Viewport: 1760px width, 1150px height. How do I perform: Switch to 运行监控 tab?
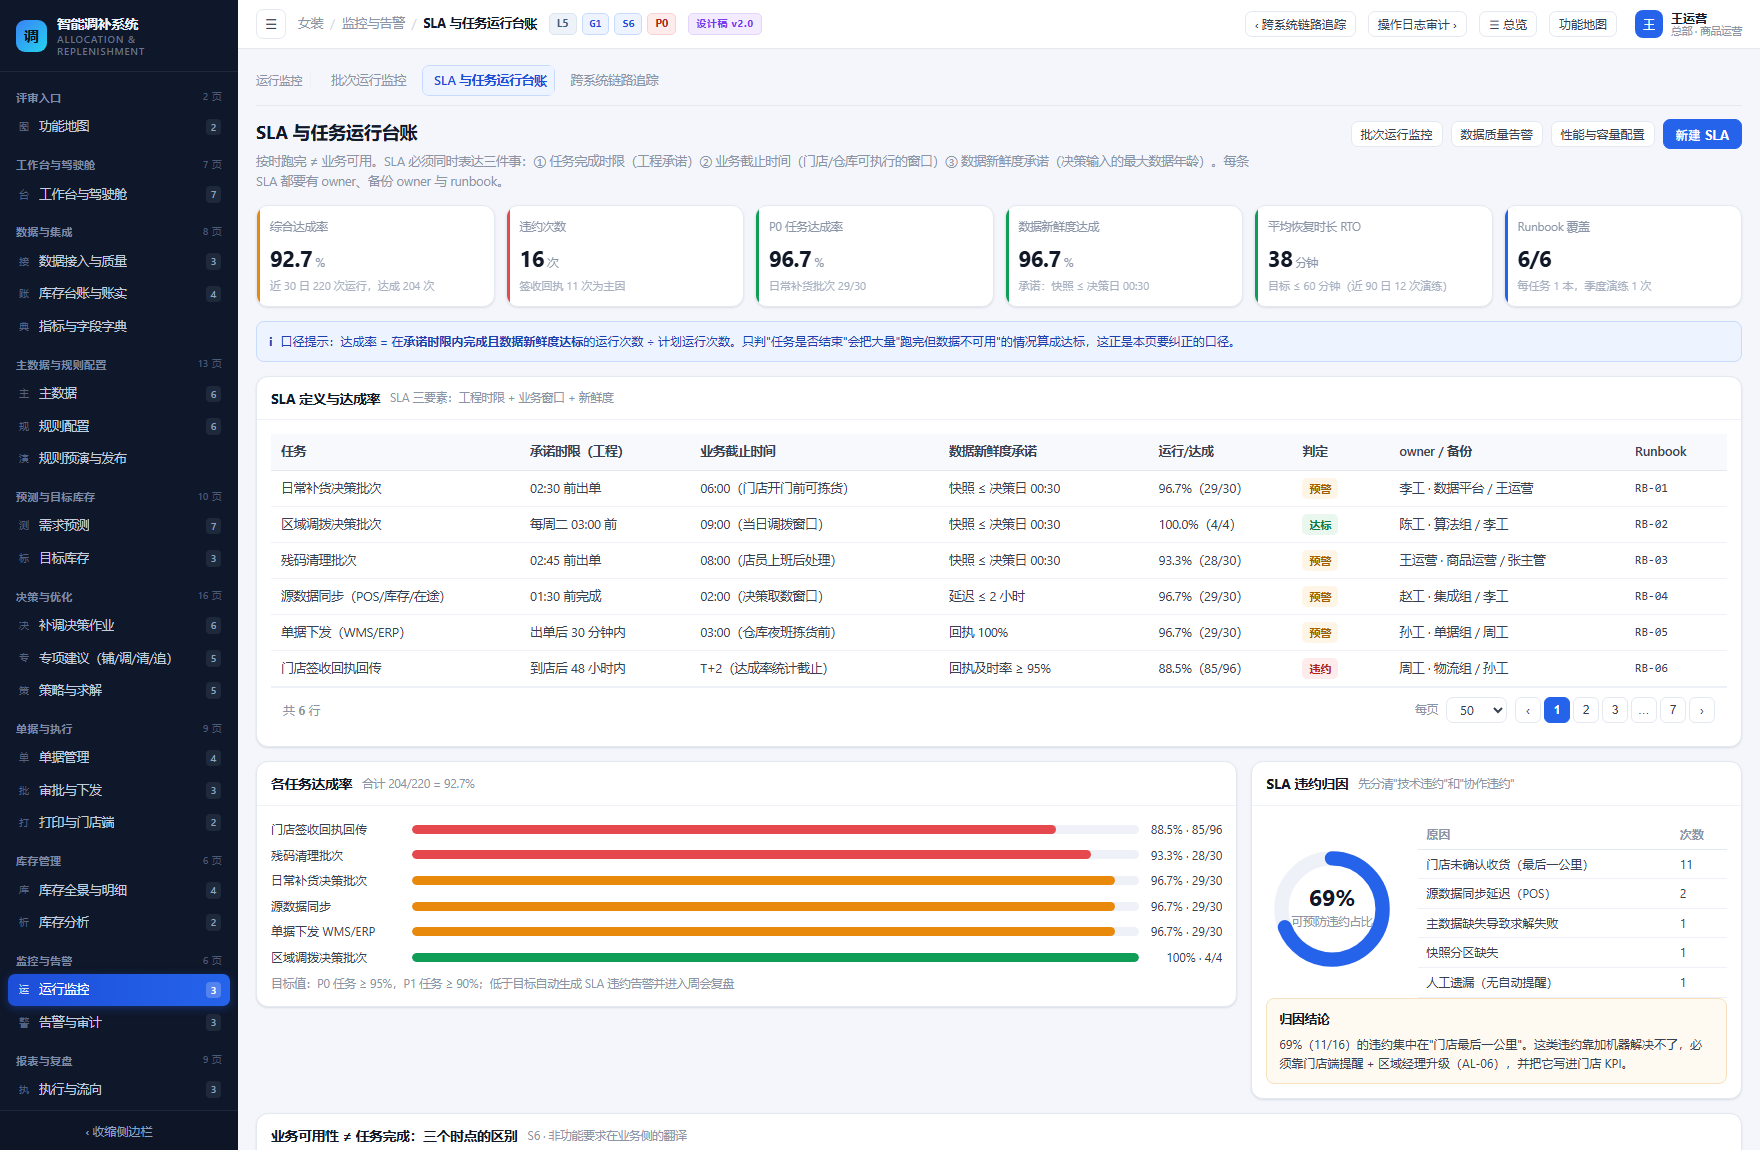click(x=279, y=81)
